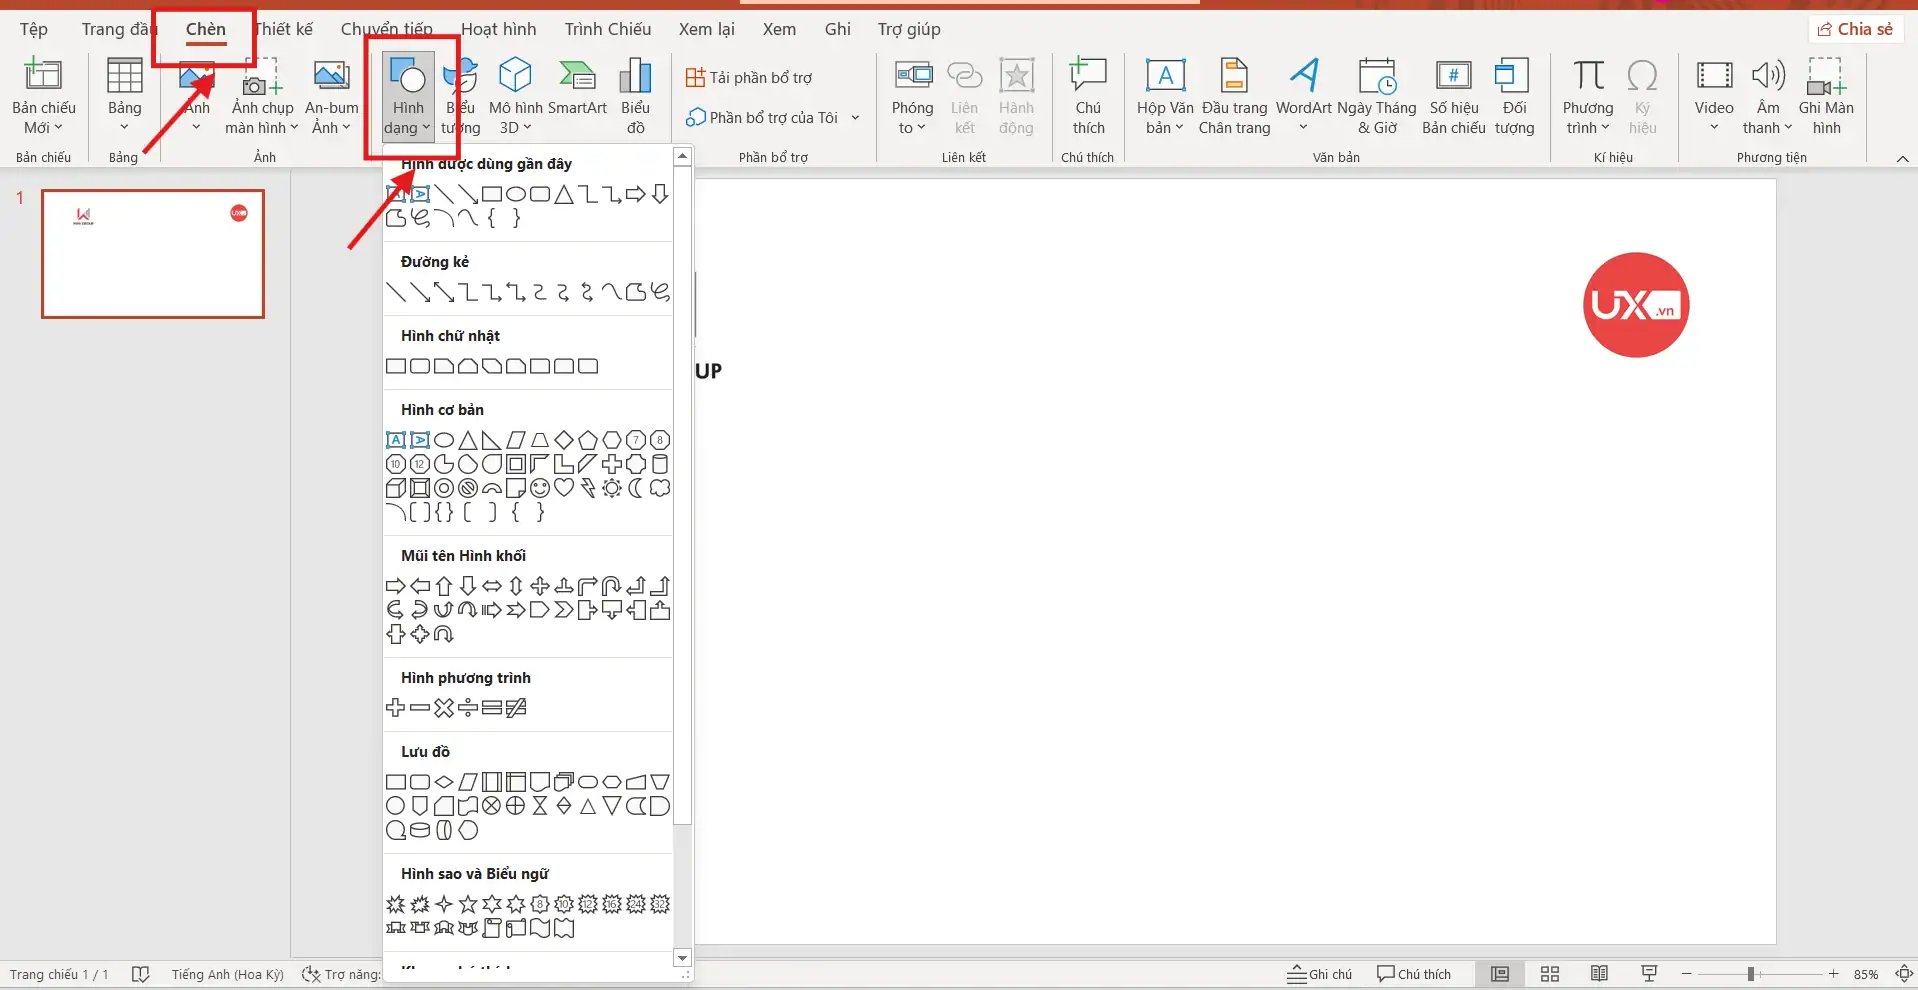
Task: Click the Biểu đồ chart icon
Action: click(x=635, y=95)
